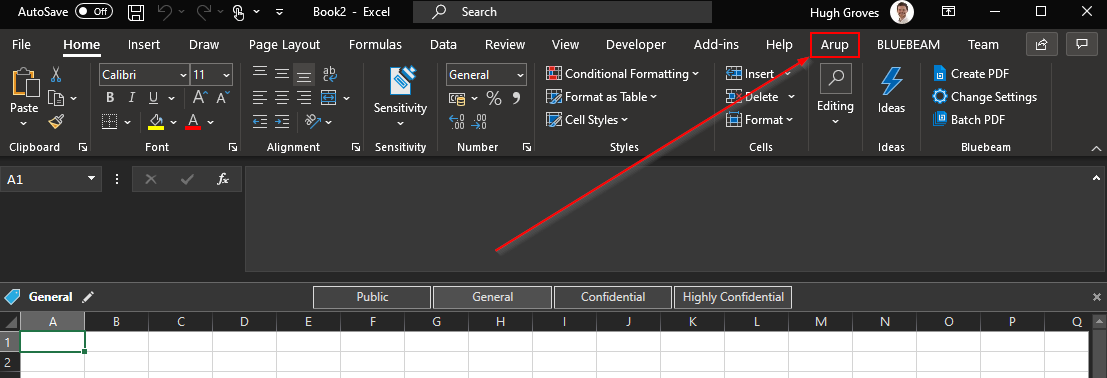
Task: Click Decrease Indent icon
Action: (x=260, y=121)
